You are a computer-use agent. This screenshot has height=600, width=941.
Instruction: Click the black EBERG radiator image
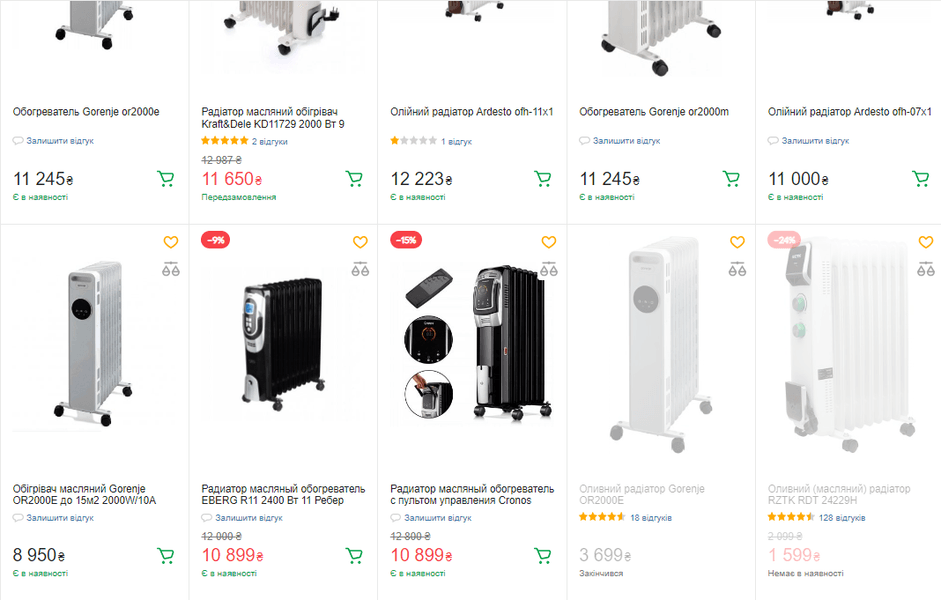pyautogui.click(x=284, y=340)
